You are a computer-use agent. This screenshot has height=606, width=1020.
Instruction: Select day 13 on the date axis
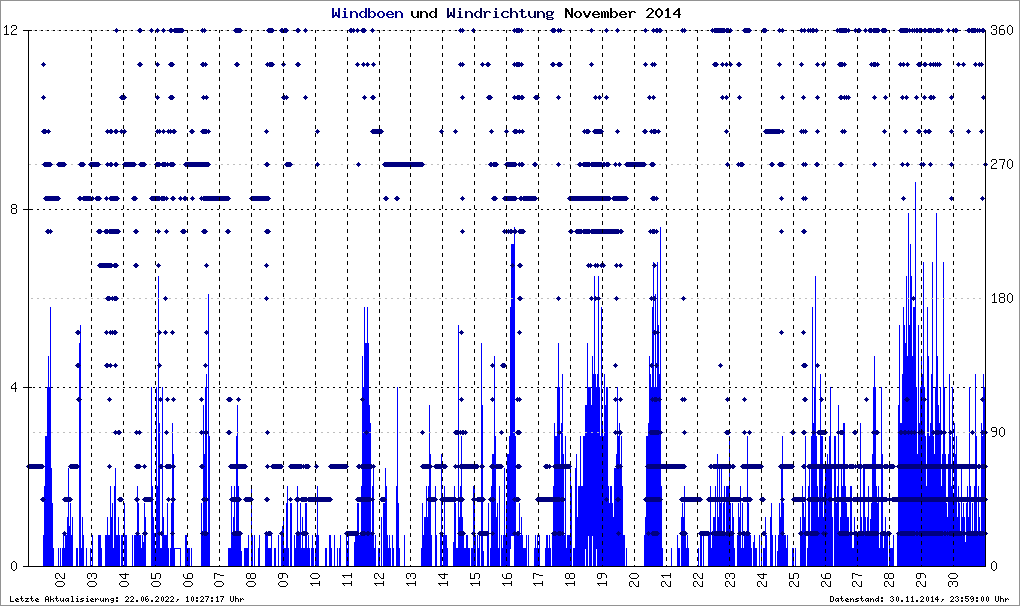click(x=411, y=580)
